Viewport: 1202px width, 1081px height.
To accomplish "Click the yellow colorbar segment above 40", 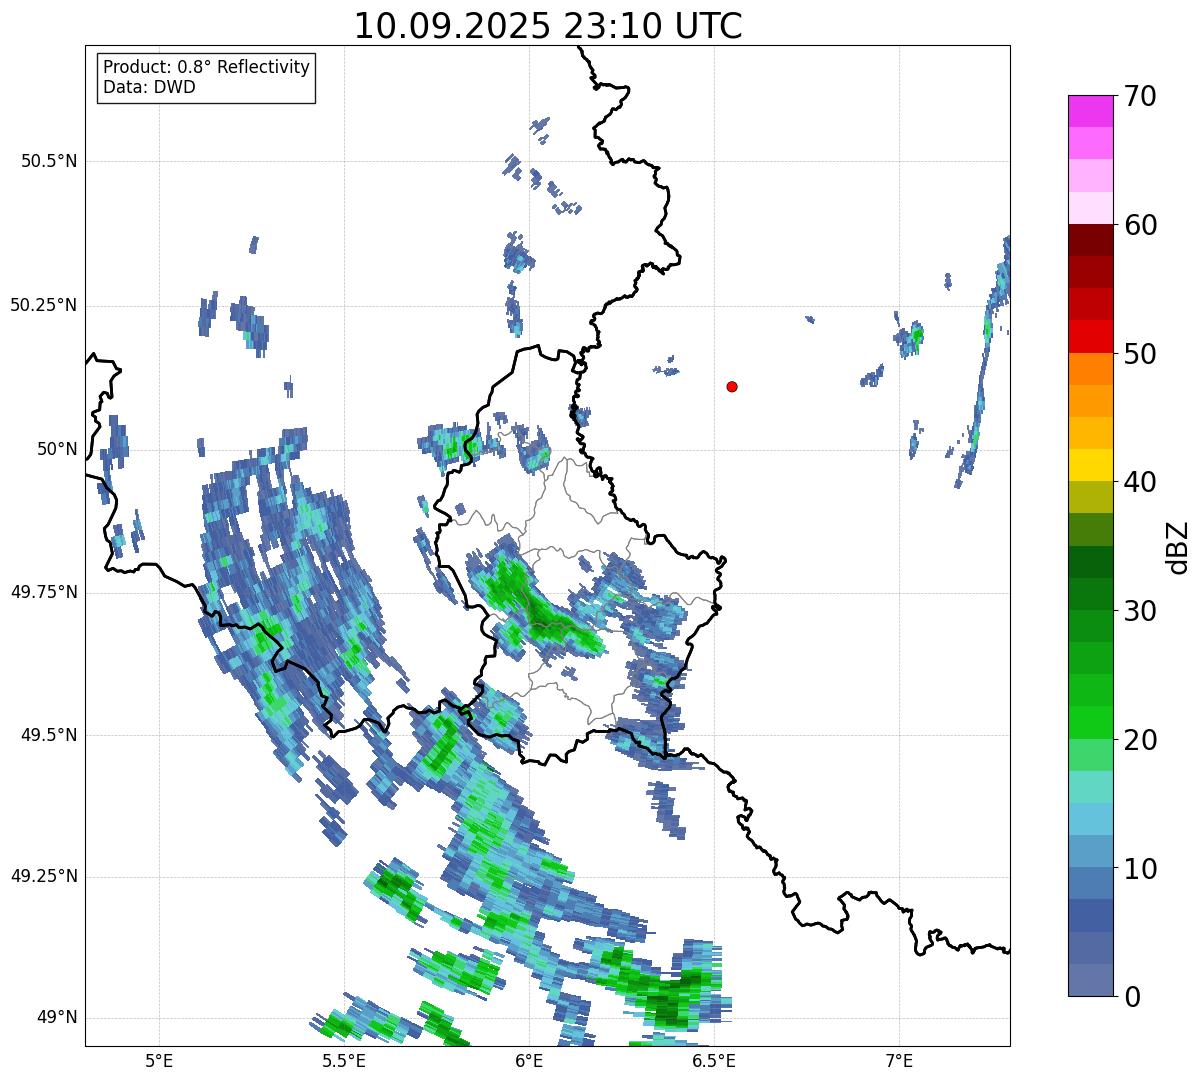I will click(x=1091, y=466).
